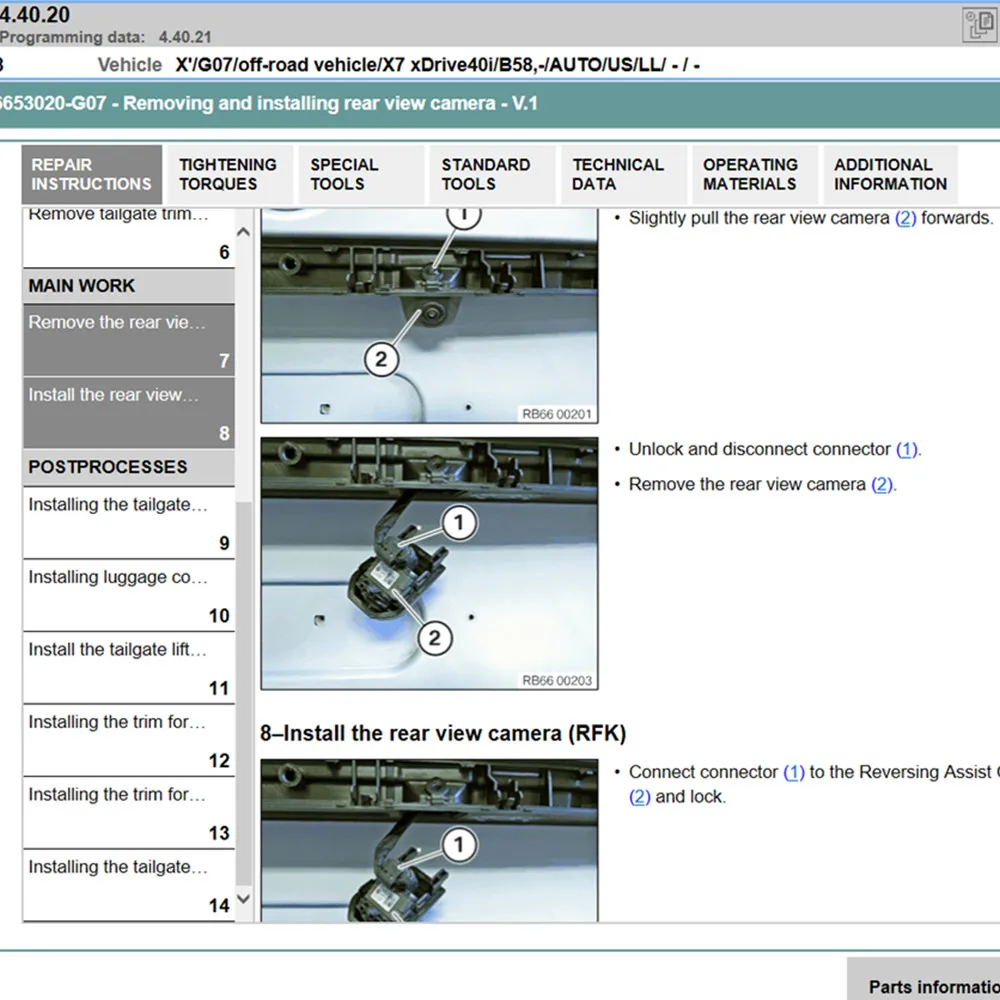The height and width of the screenshot is (1000, 1000).
Task: Open step 14 Installing the tailgate
Action: click(129, 886)
